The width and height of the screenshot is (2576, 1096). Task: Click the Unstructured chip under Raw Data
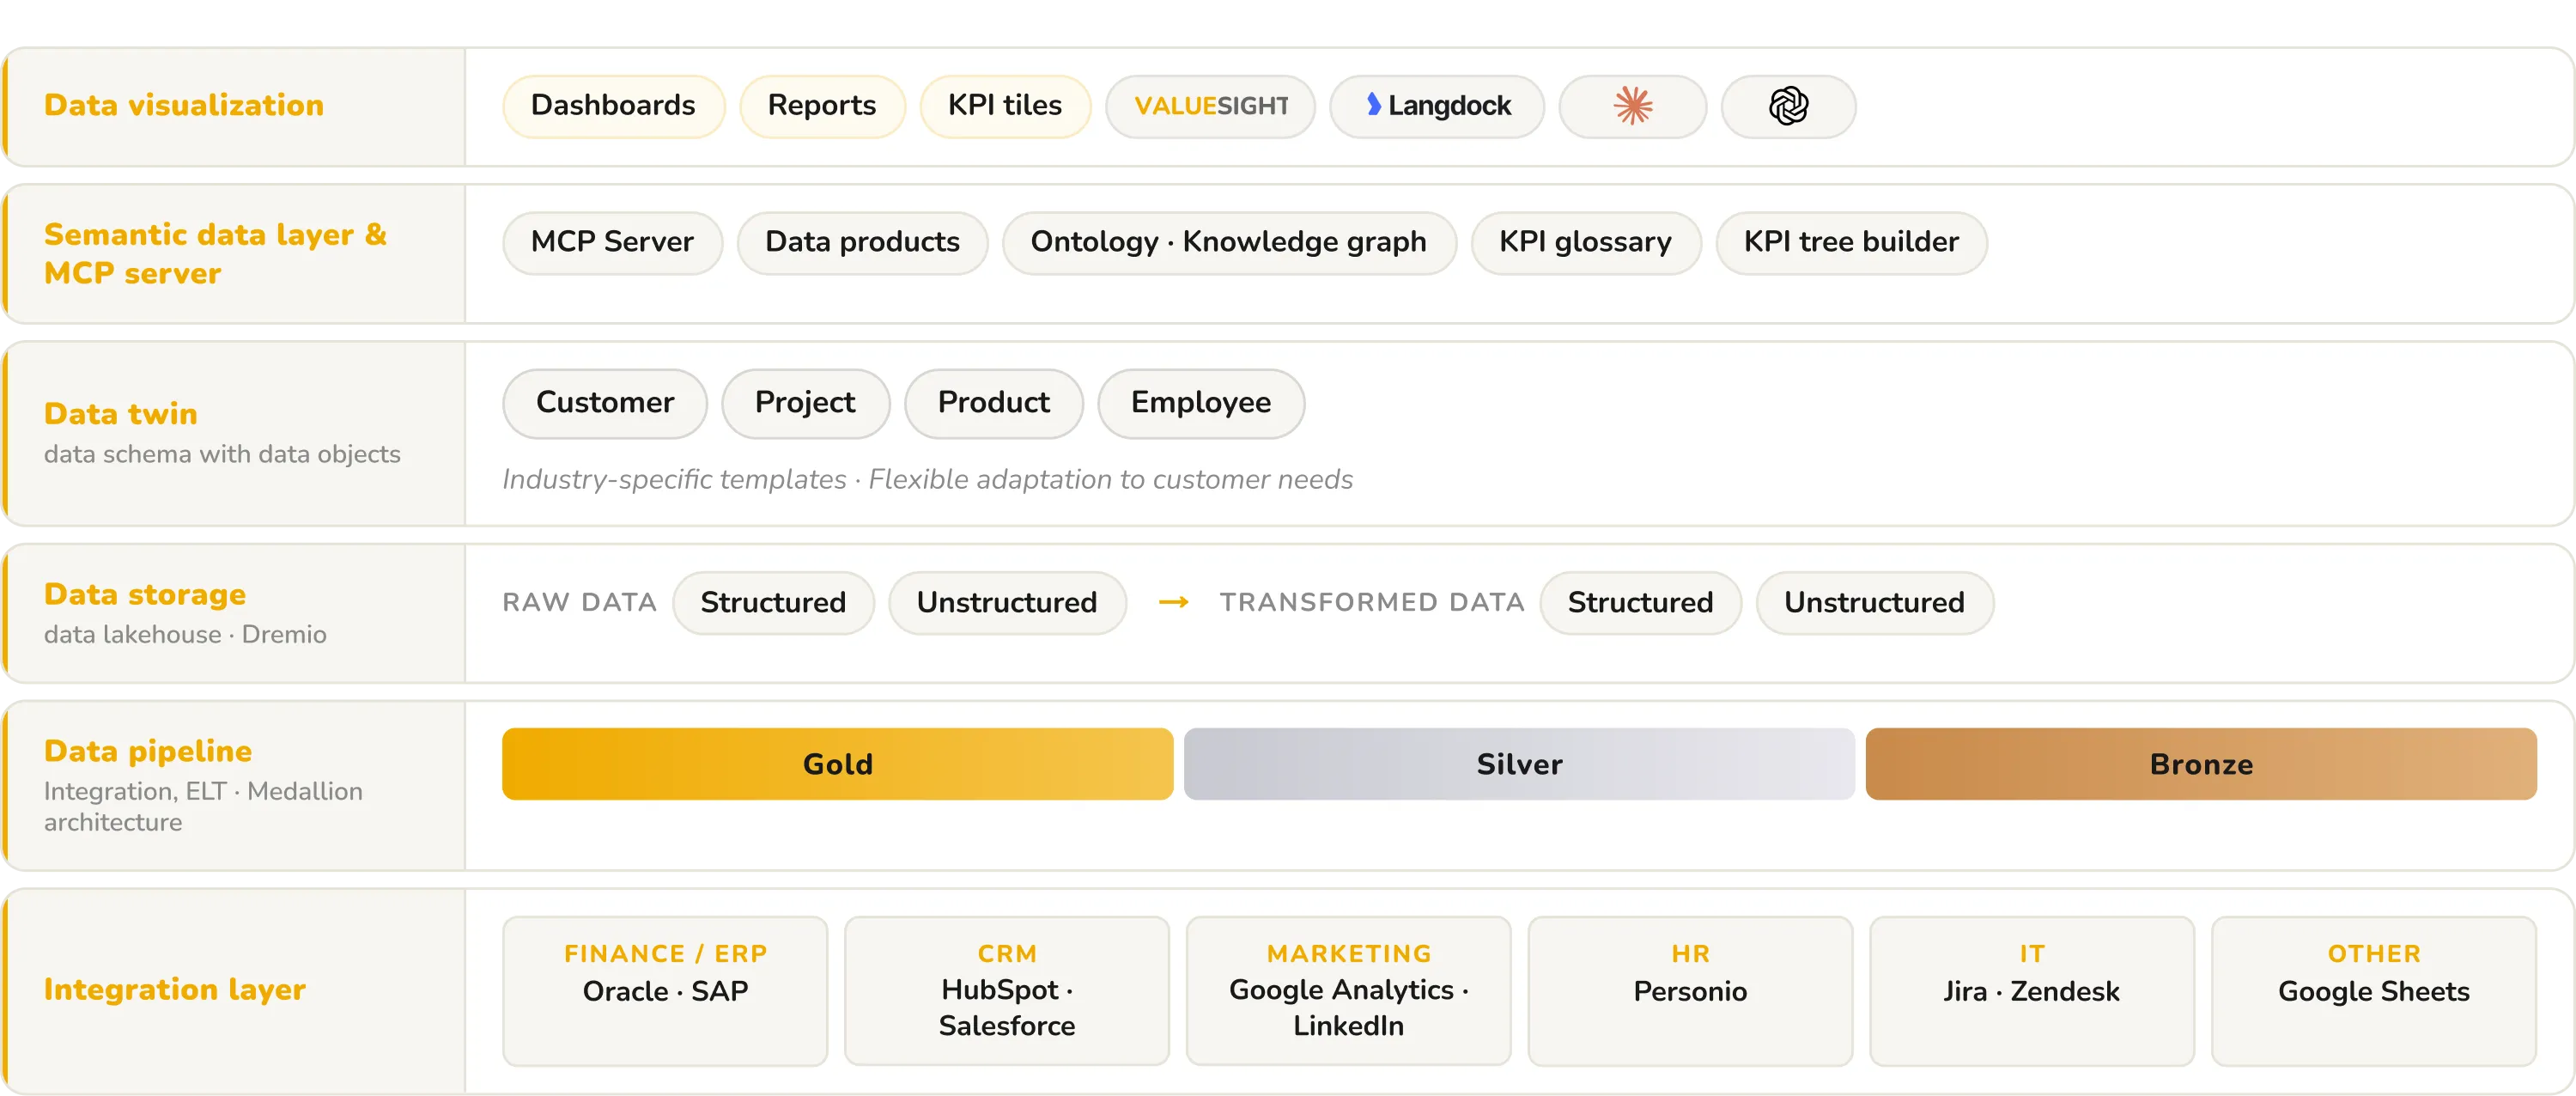1007,603
